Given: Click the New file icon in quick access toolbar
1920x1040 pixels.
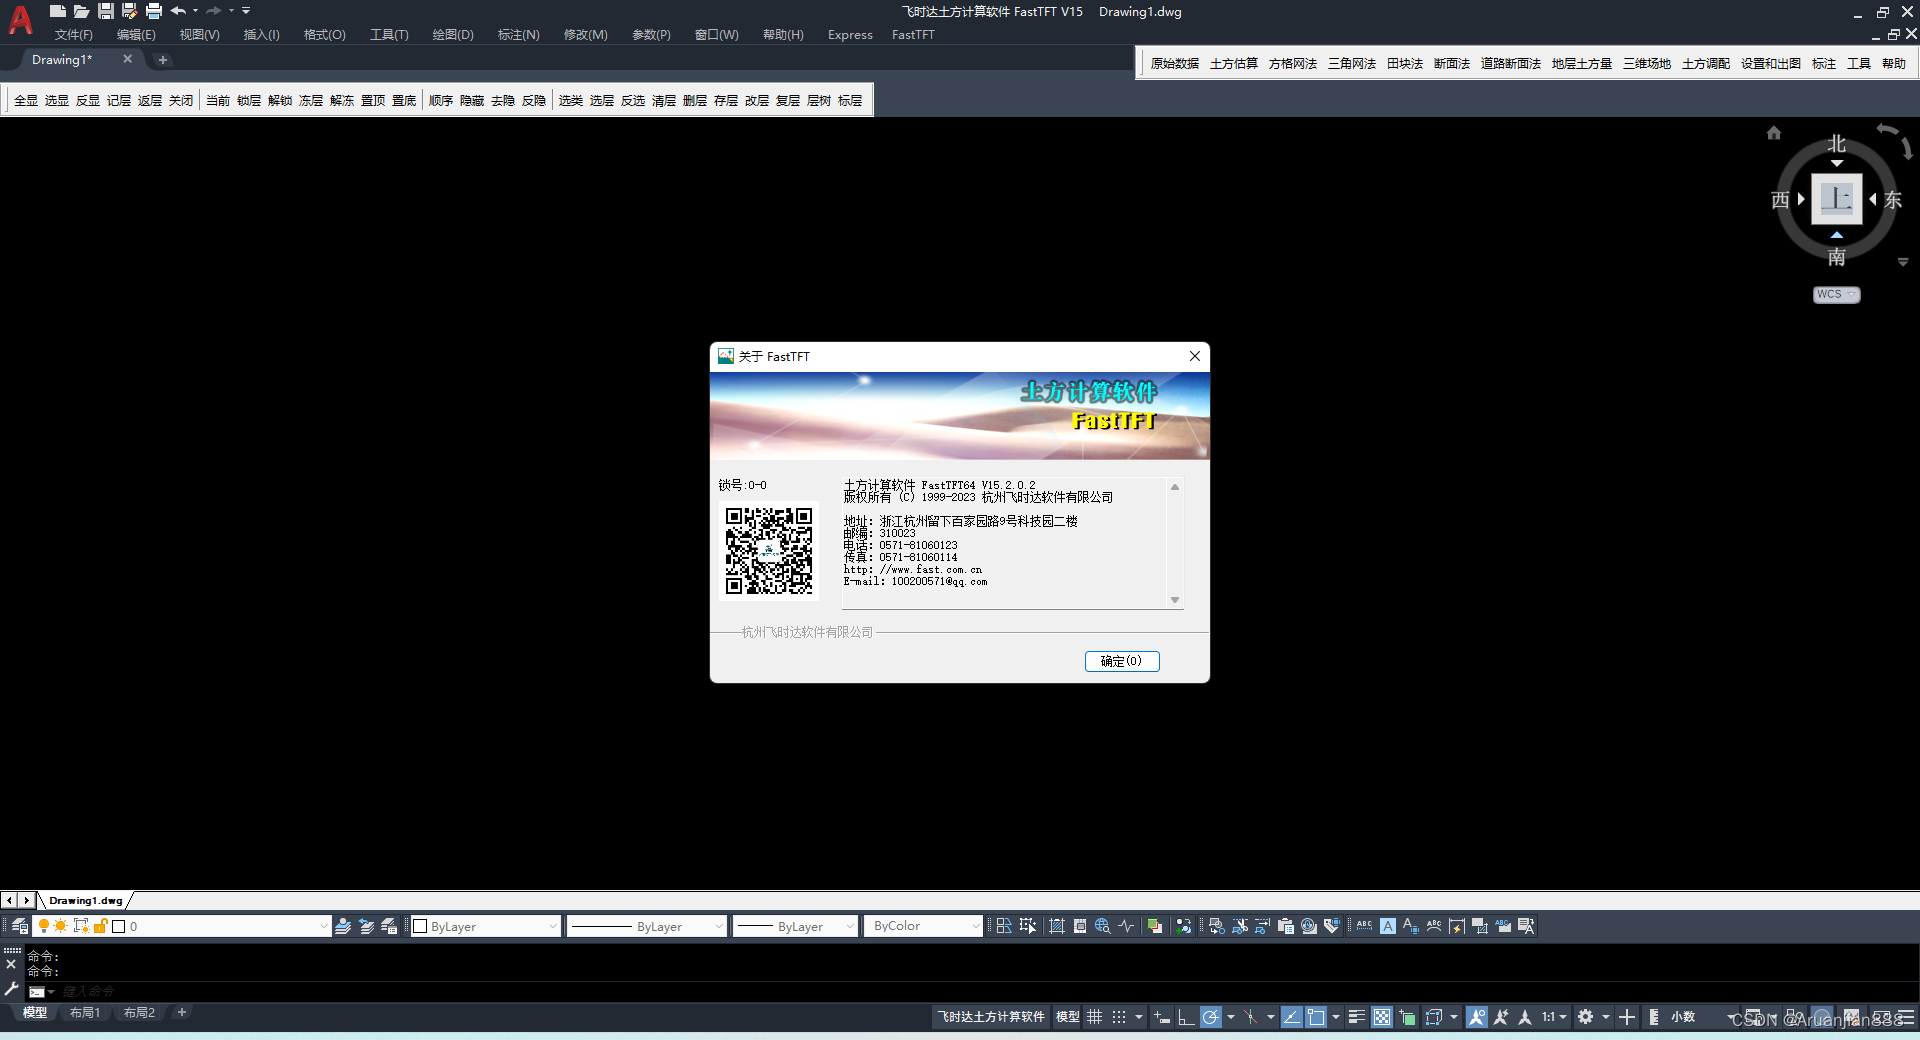Looking at the screenshot, I should pos(58,11).
